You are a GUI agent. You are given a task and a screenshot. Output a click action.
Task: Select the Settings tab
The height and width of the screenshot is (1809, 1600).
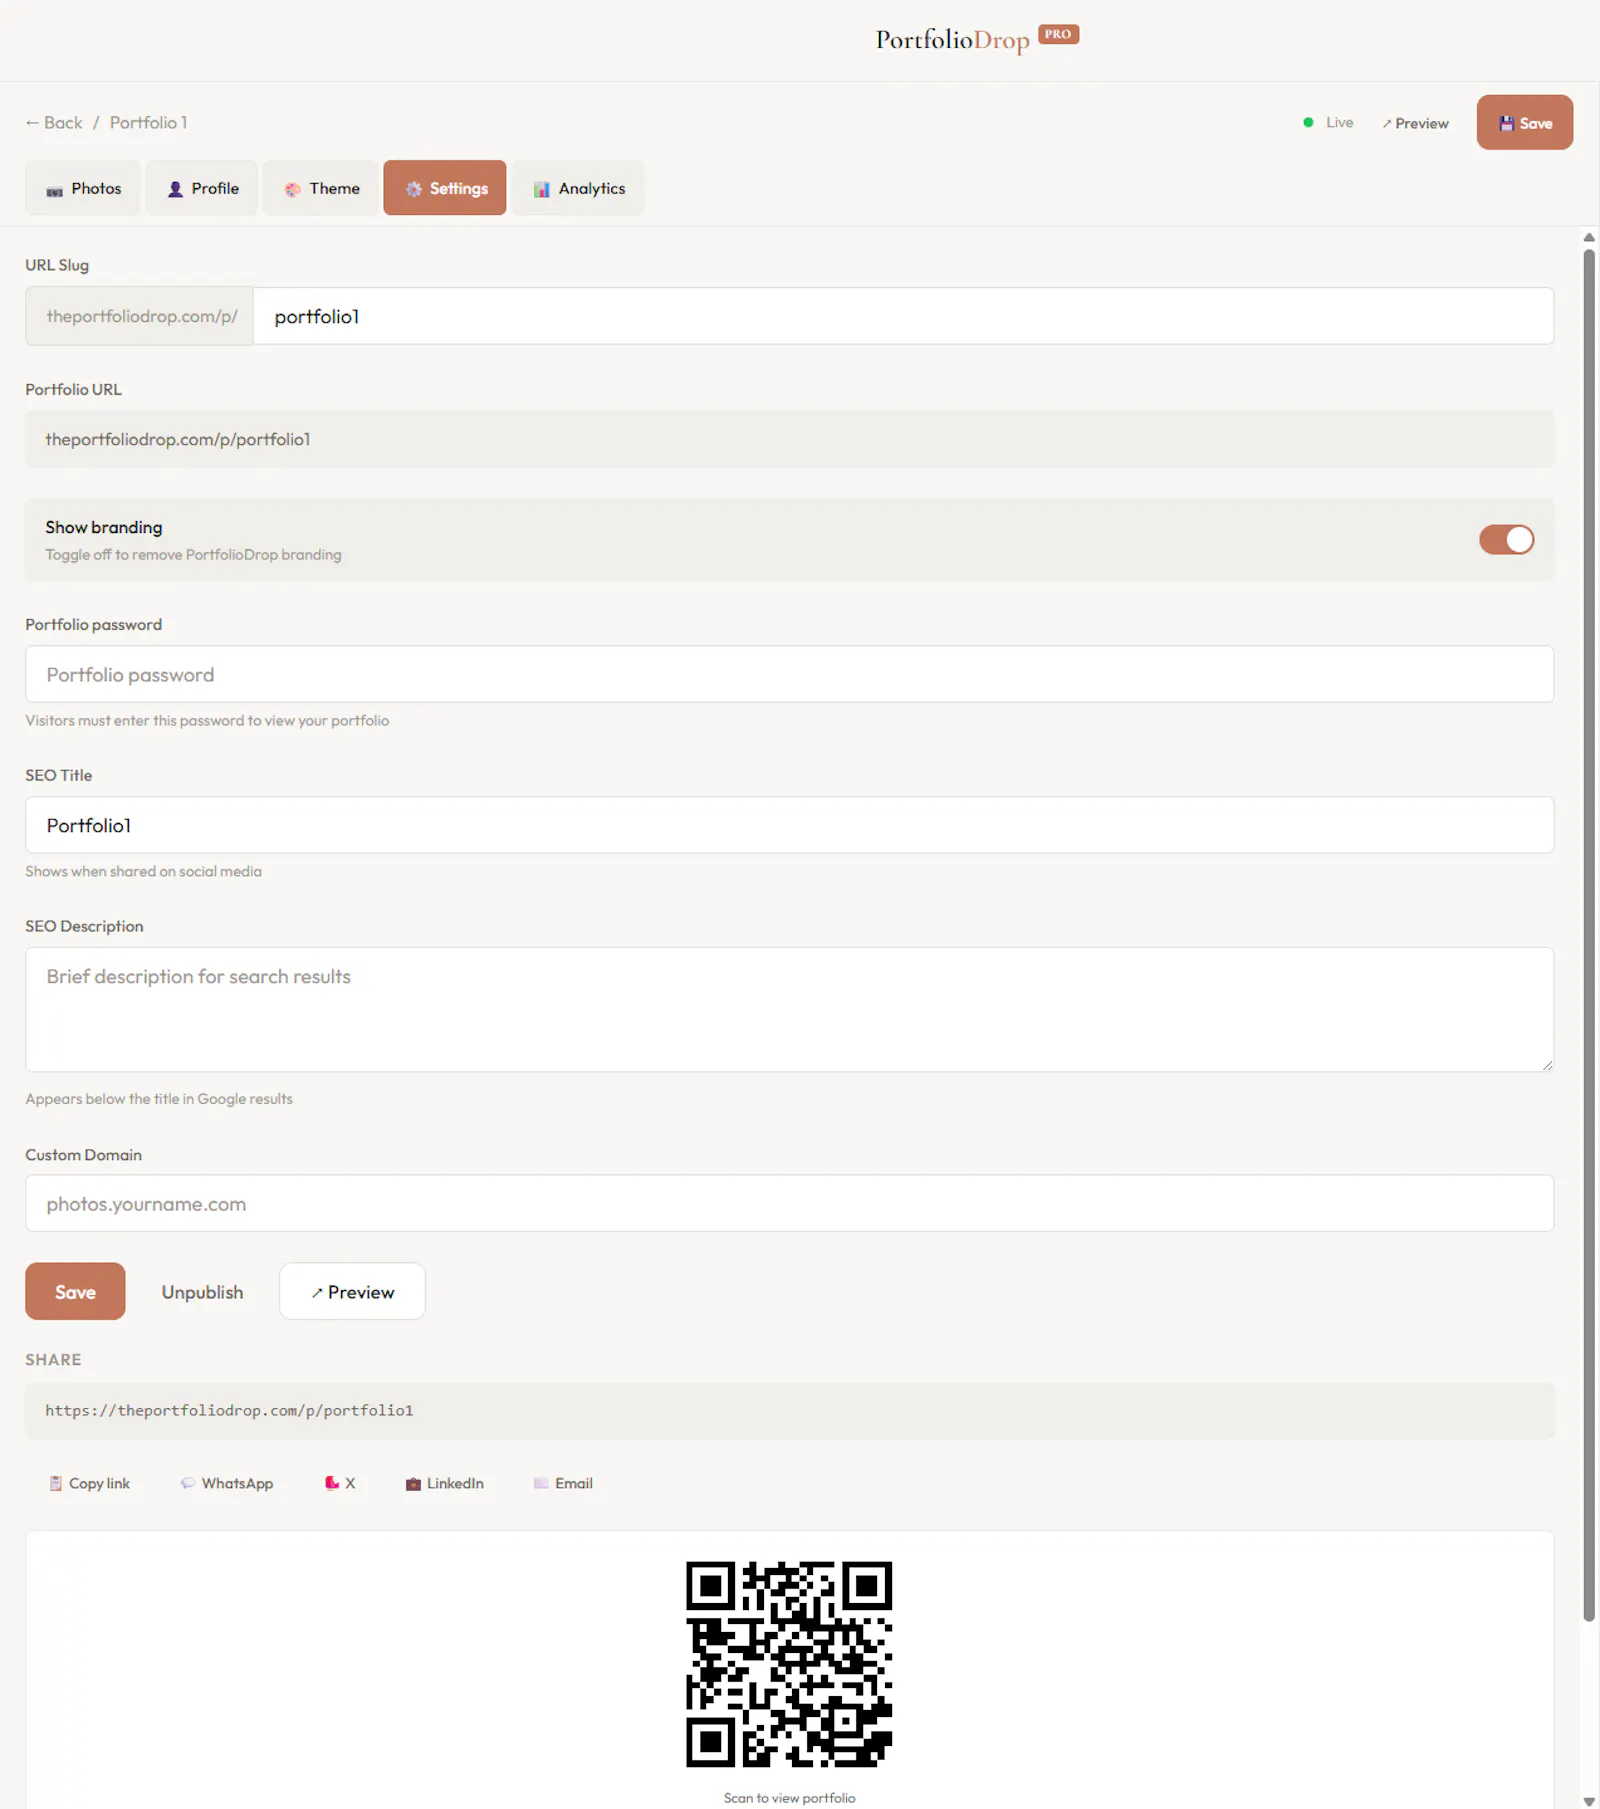[x=445, y=188]
